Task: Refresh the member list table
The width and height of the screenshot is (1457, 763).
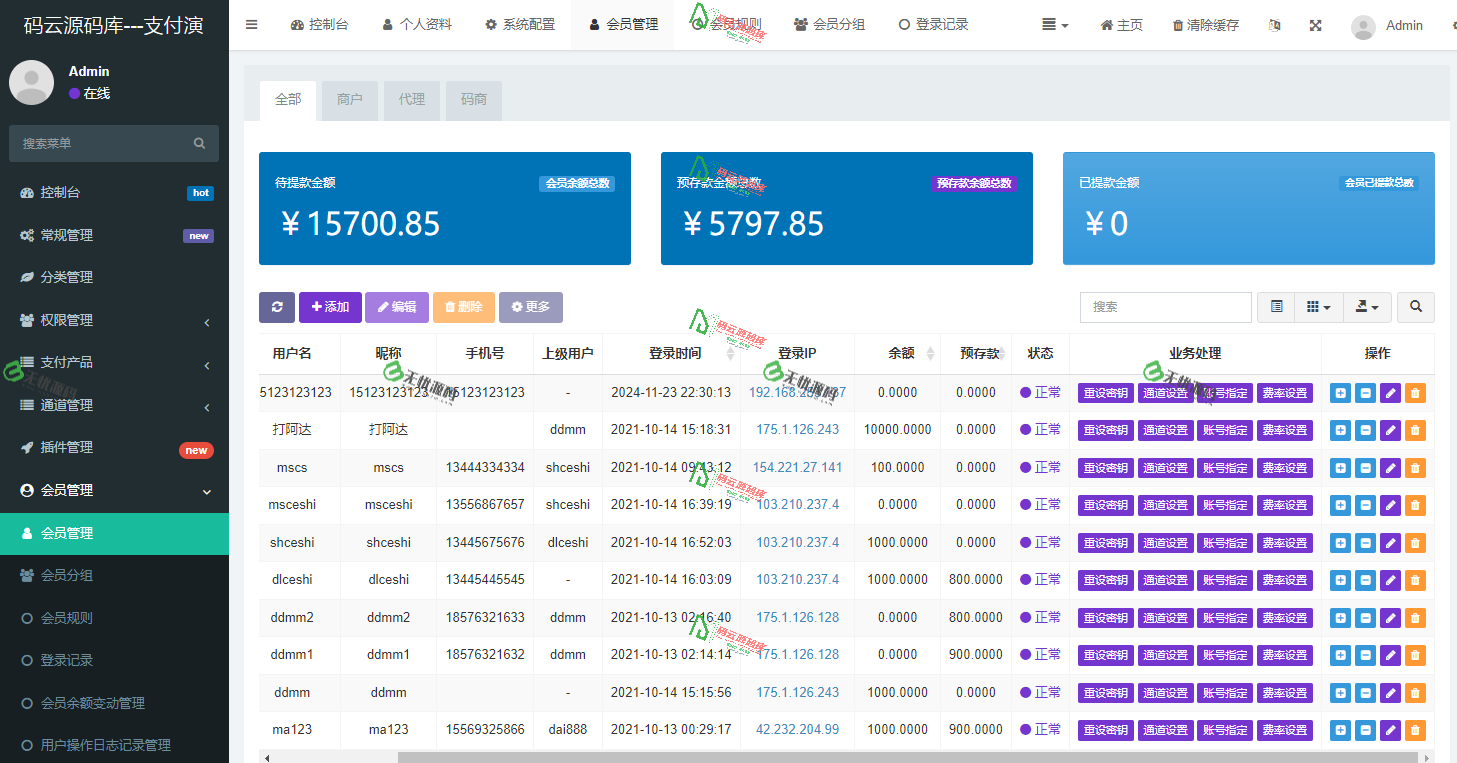Action: tap(277, 307)
